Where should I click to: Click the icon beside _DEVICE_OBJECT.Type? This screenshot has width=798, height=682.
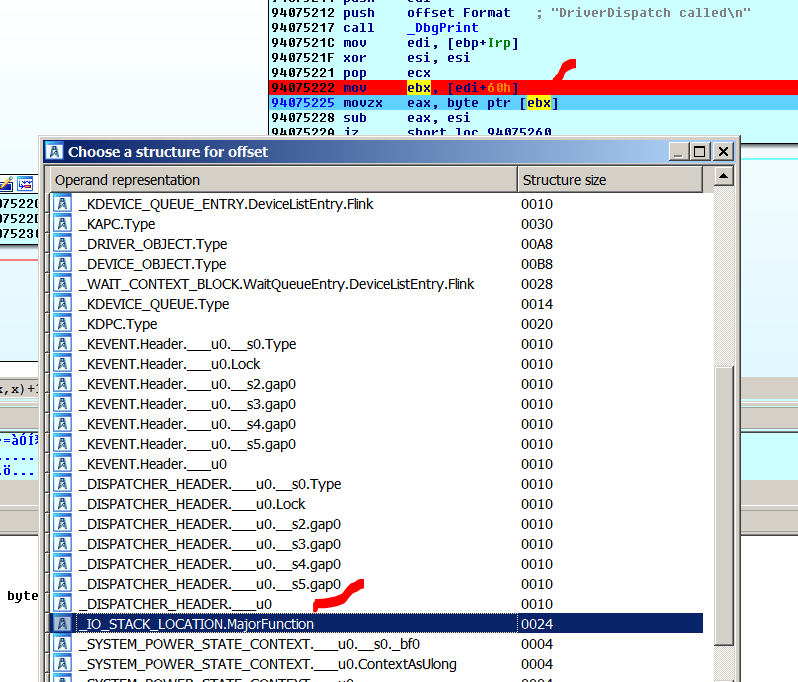tap(62, 264)
